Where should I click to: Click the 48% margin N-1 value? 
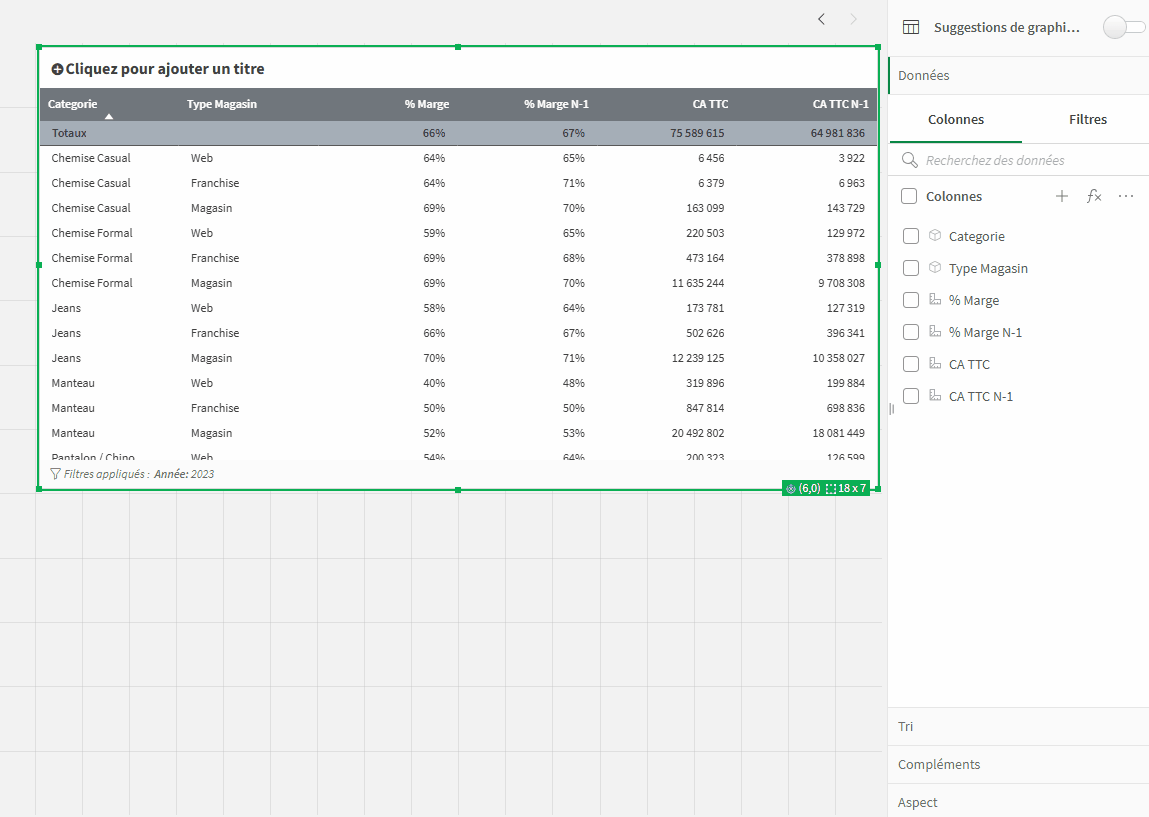[574, 383]
